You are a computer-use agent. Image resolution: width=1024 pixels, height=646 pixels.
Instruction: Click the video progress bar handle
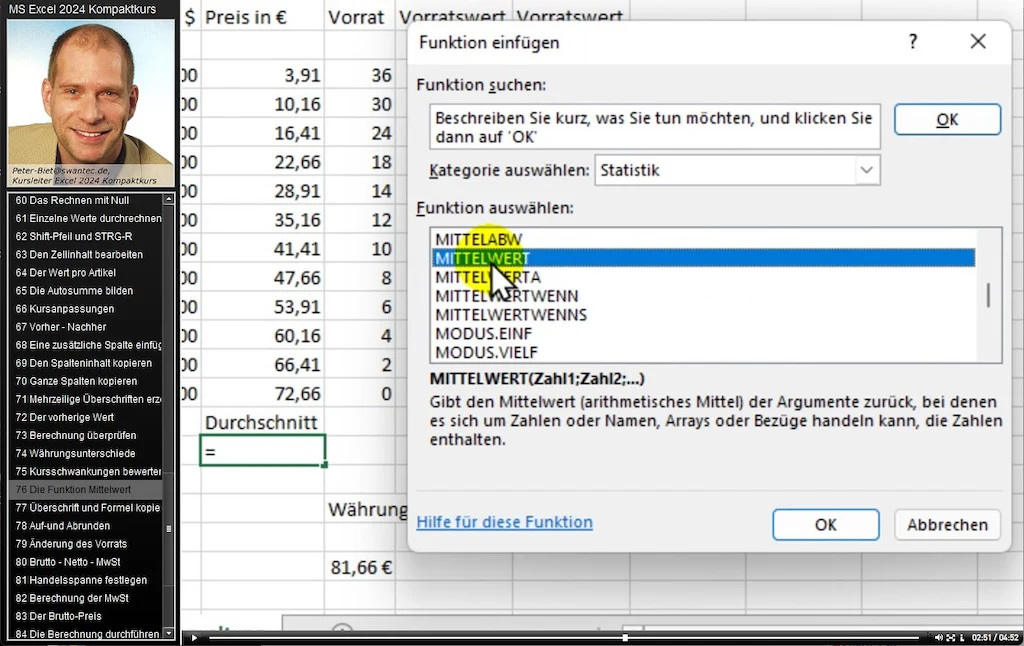tap(625, 638)
